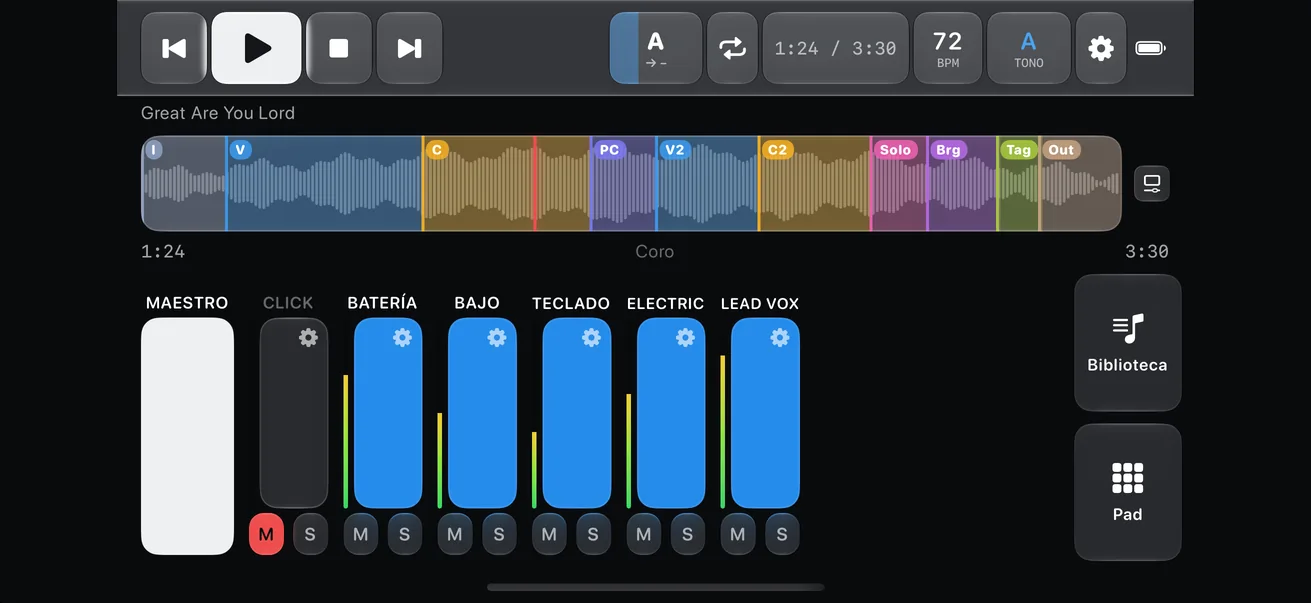Click the 1:24 elapsed time label below waveform
1311x603 pixels.
(163, 251)
